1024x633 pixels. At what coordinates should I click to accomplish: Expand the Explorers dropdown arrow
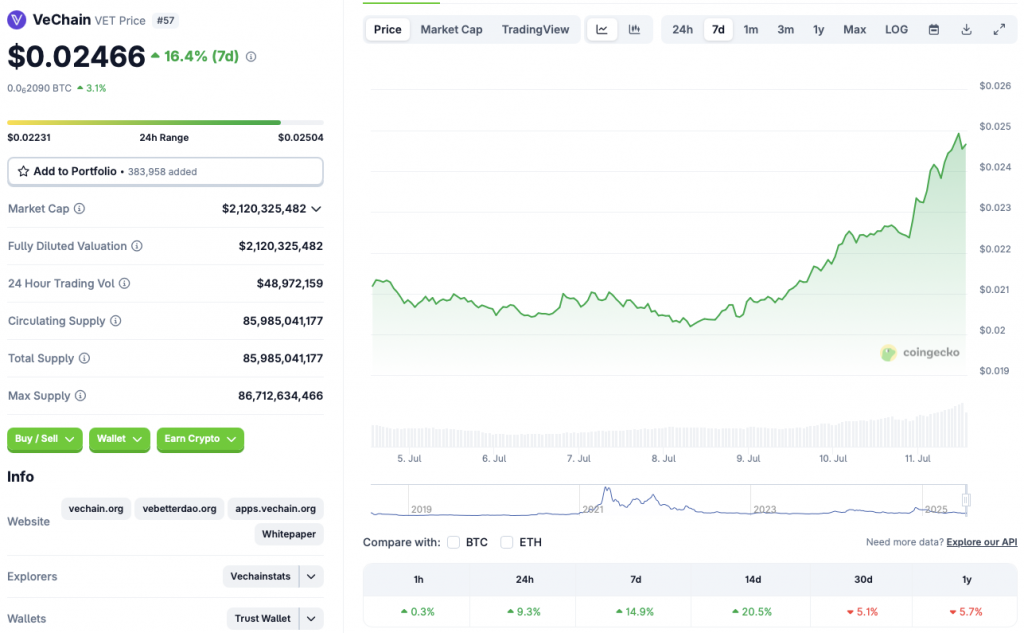point(312,576)
